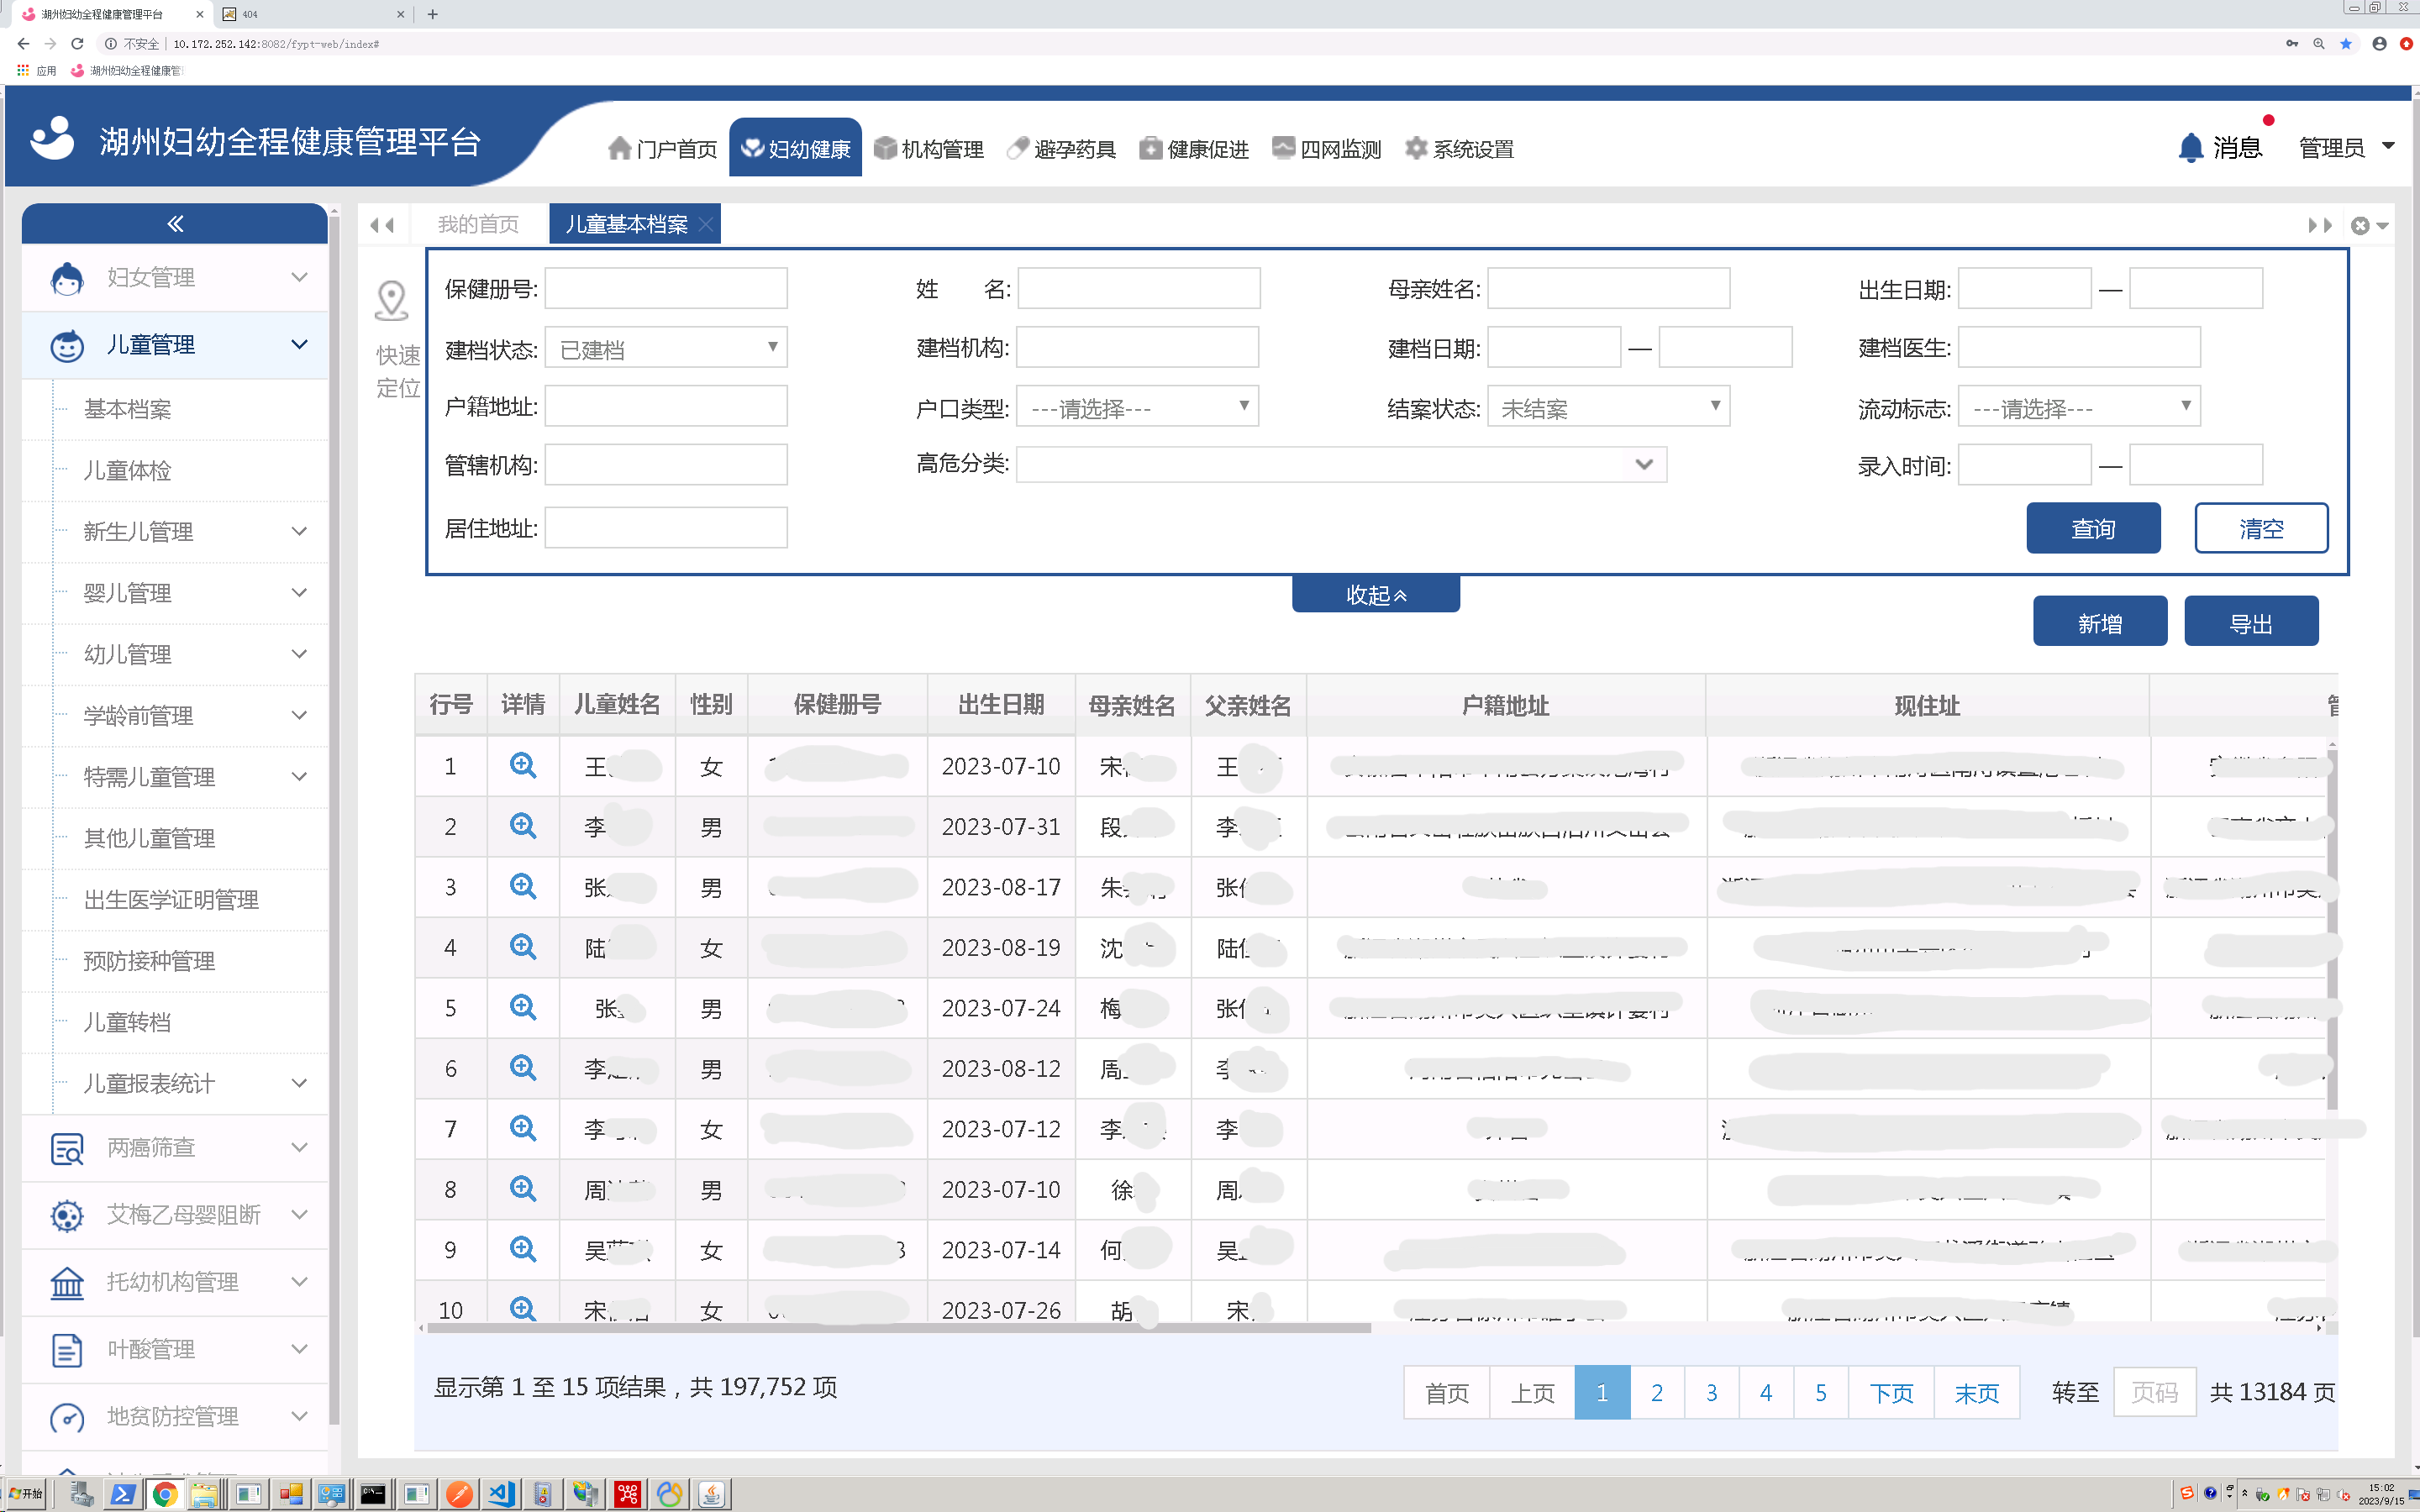Image resolution: width=2420 pixels, height=1512 pixels.
Task: Open the 流动标志 dropdown
Action: (x=2079, y=407)
